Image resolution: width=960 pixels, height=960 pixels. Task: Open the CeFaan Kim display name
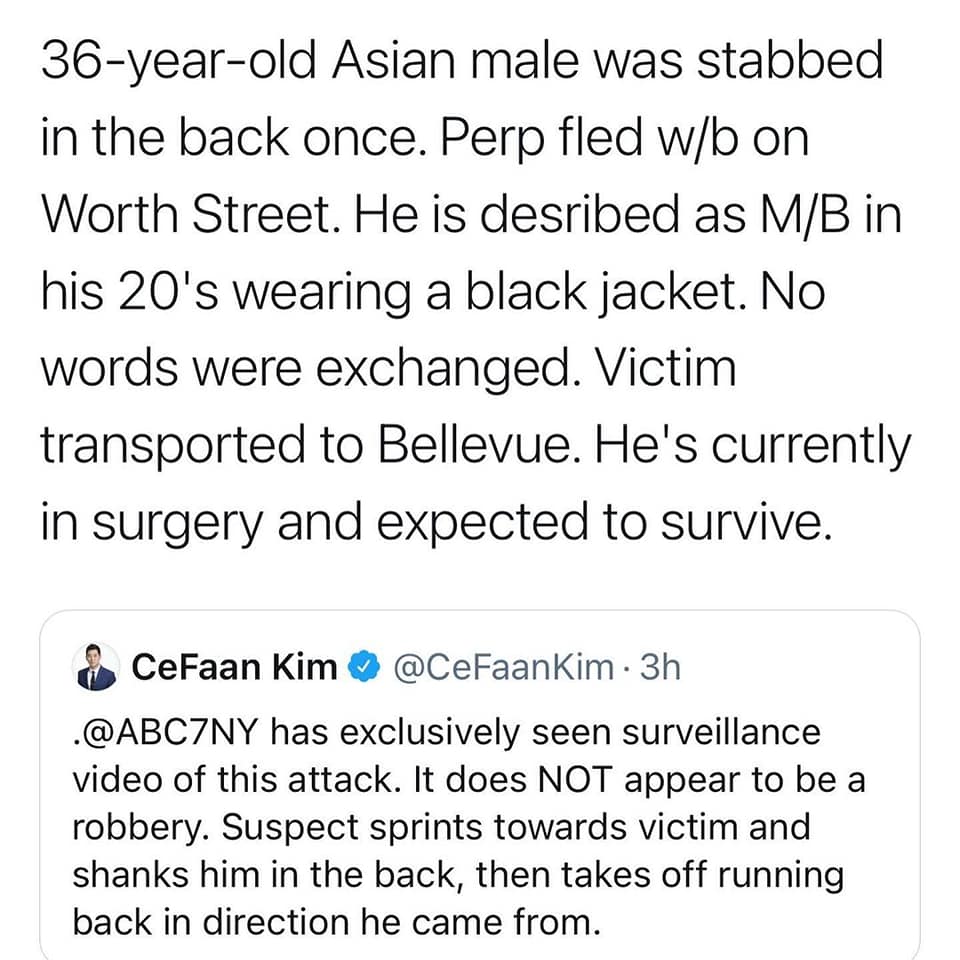pyautogui.click(x=234, y=667)
